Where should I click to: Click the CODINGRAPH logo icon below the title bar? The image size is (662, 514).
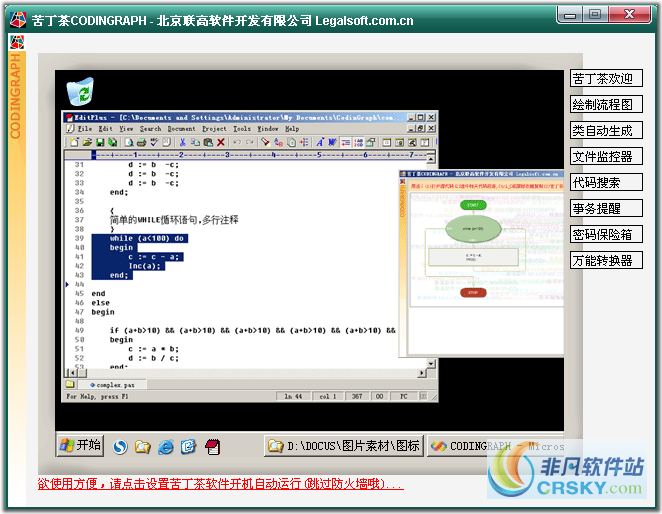(x=17, y=42)
